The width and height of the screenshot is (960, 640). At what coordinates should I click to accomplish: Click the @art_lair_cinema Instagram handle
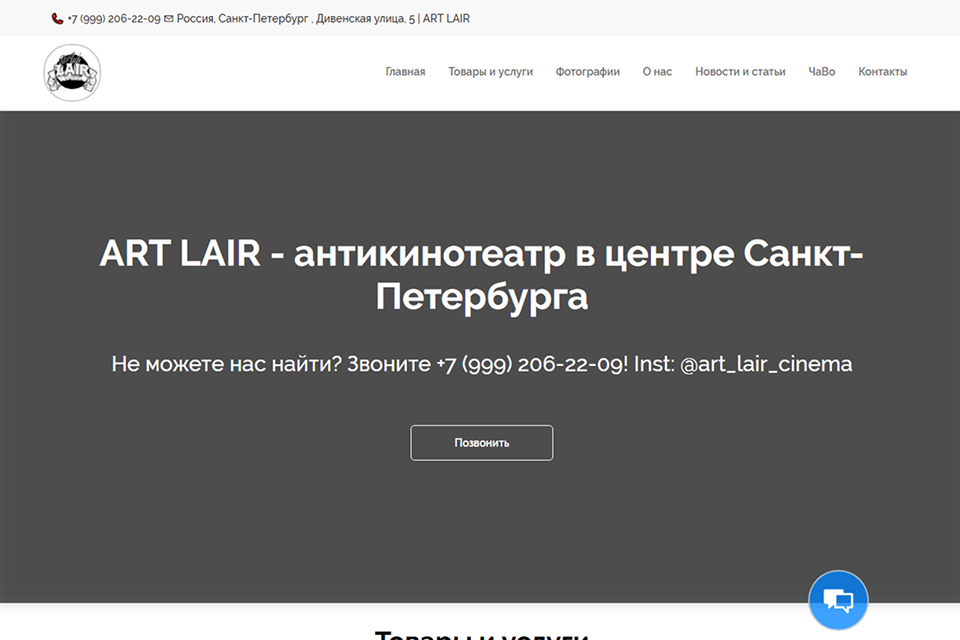pos(765,364)
